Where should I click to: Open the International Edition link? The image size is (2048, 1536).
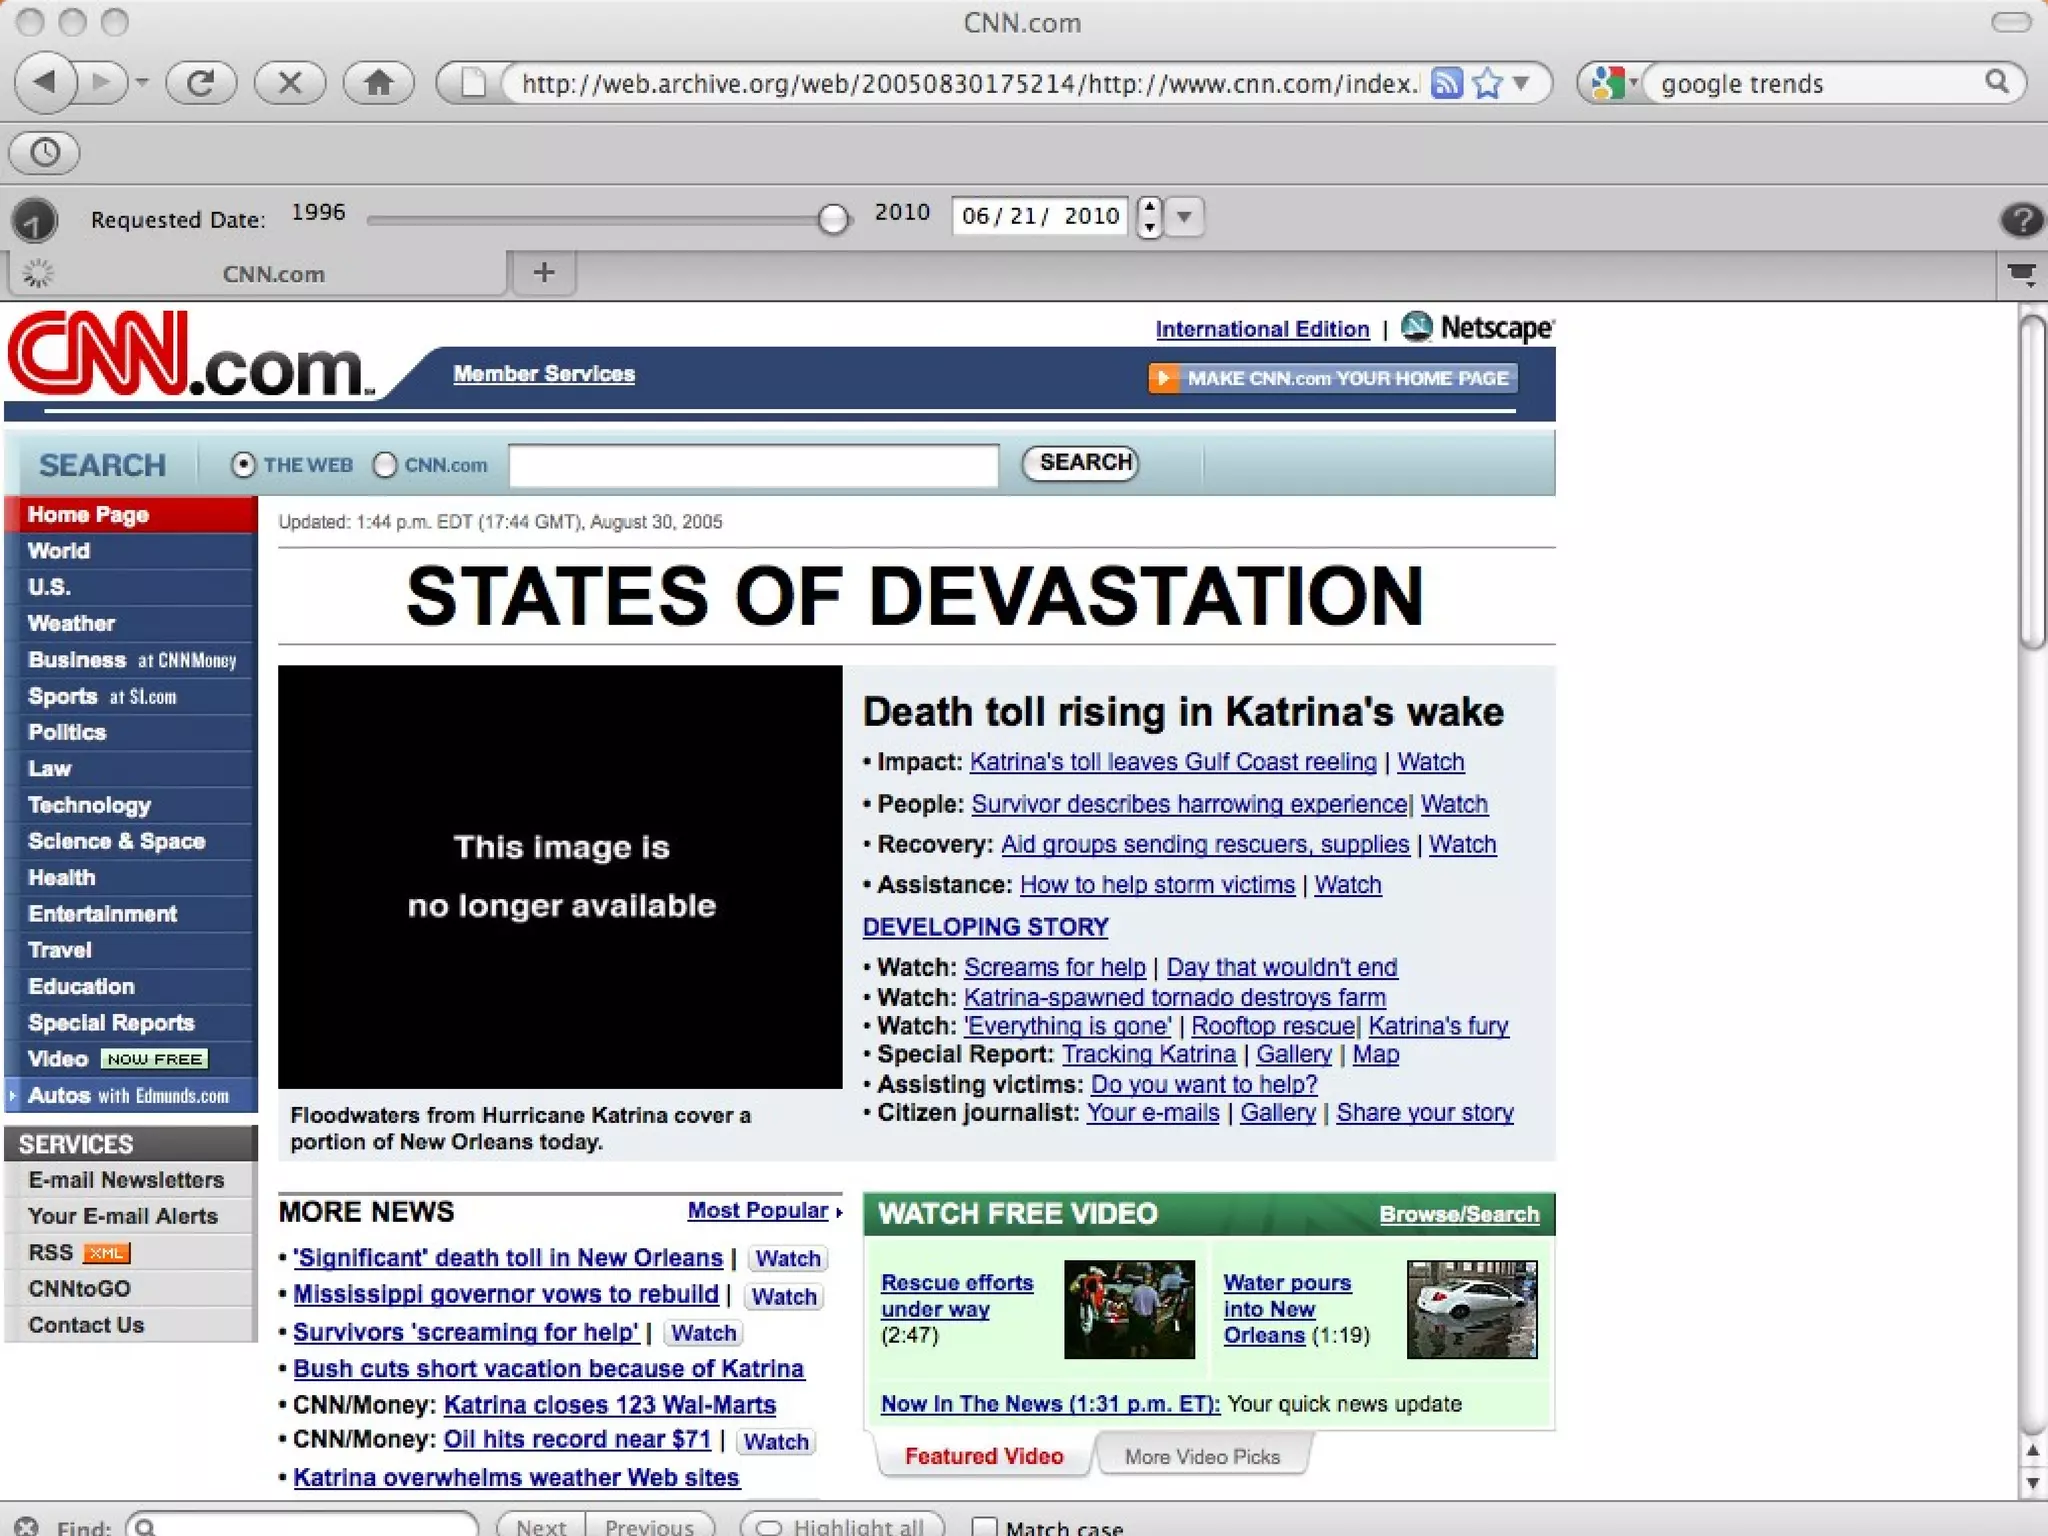[1262, 329]
